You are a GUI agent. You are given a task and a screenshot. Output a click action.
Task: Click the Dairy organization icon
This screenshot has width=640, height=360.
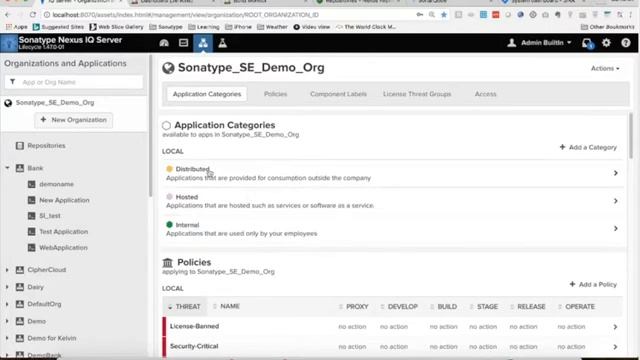(x=20, y=287)
